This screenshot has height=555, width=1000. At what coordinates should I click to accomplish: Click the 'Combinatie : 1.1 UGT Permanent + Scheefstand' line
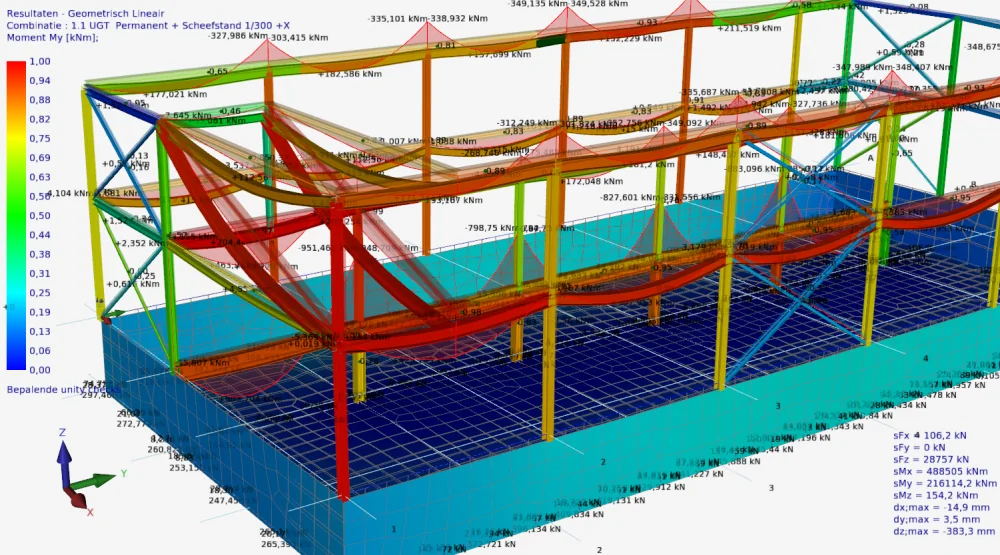point(148,26)
